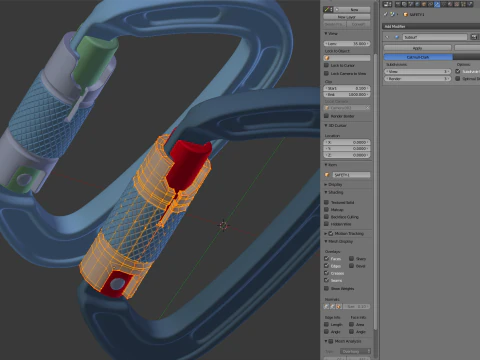Collapse the Mesh Display panel

pyautogui.click(x=326, y=241)
